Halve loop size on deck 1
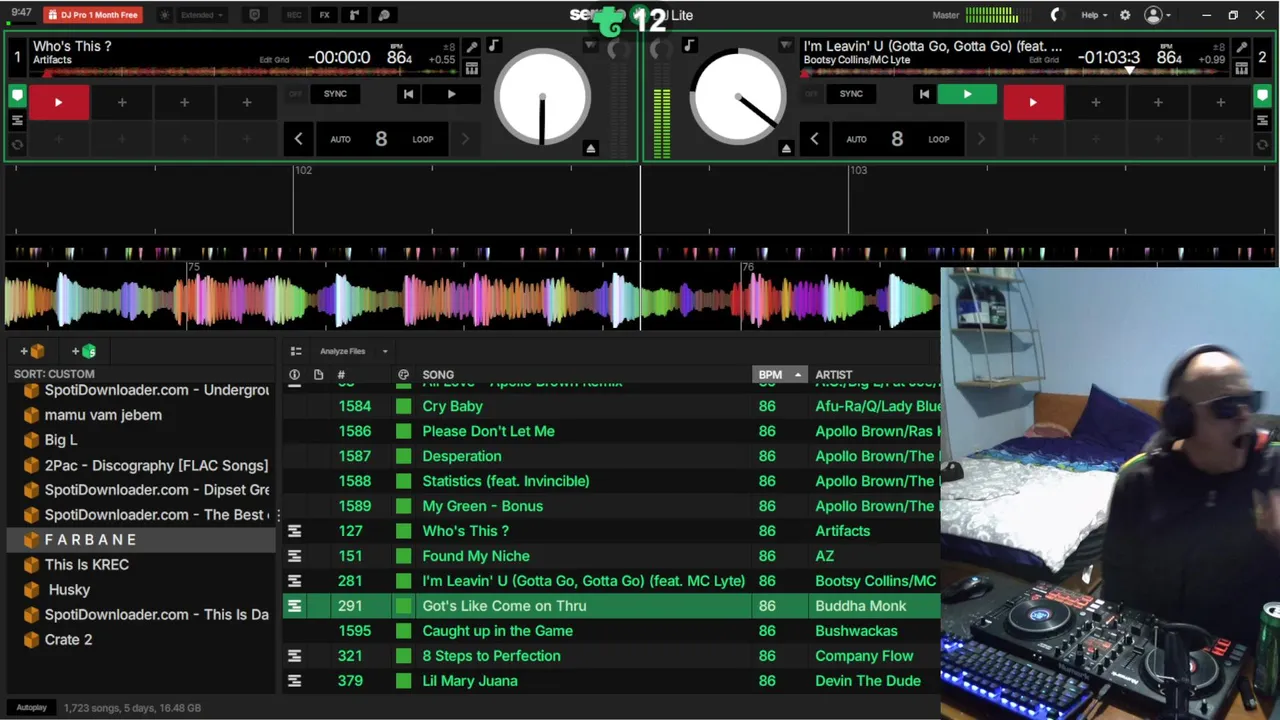The width and height of the screenshot is (1280, 720). [298, 139]
